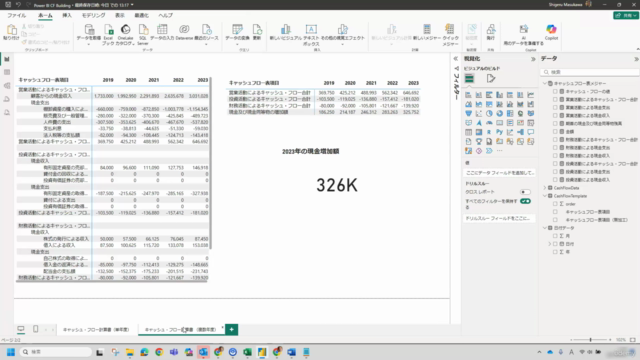Select the Python (Py) visual icon

[x=499, y=132]
